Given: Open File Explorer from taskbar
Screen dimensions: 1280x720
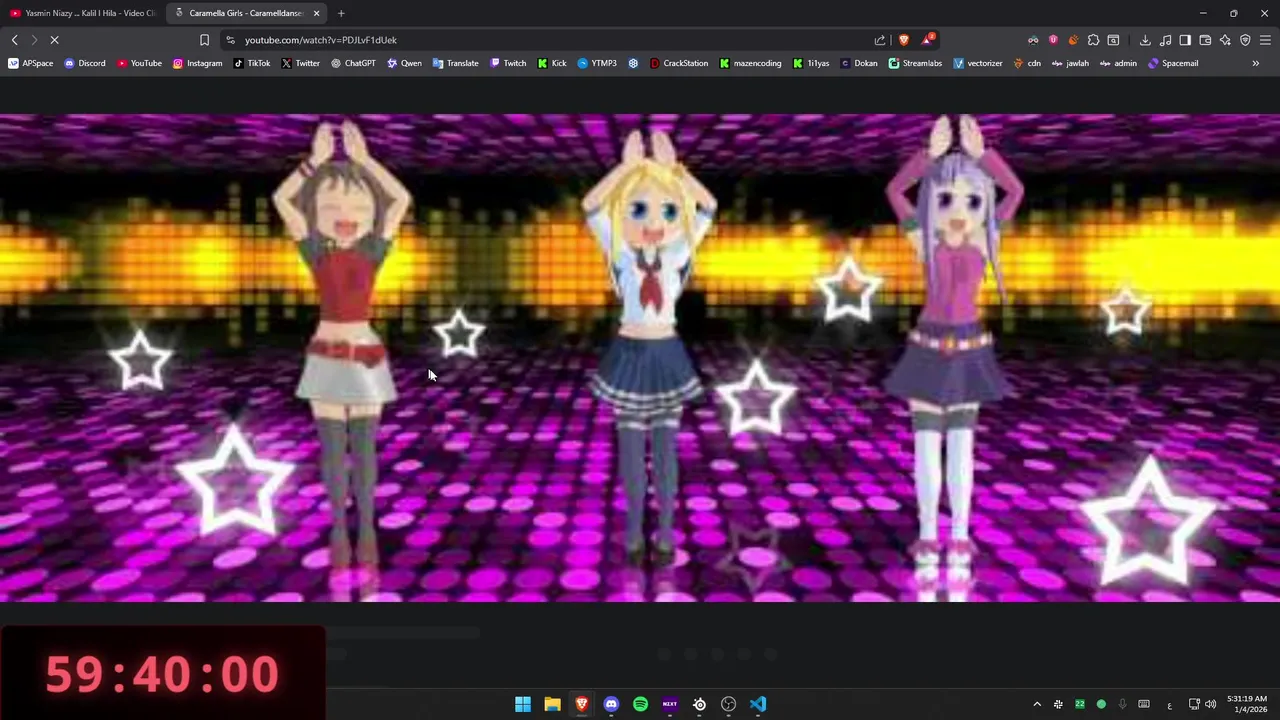Looking at the screenshot, I should 552,704.
